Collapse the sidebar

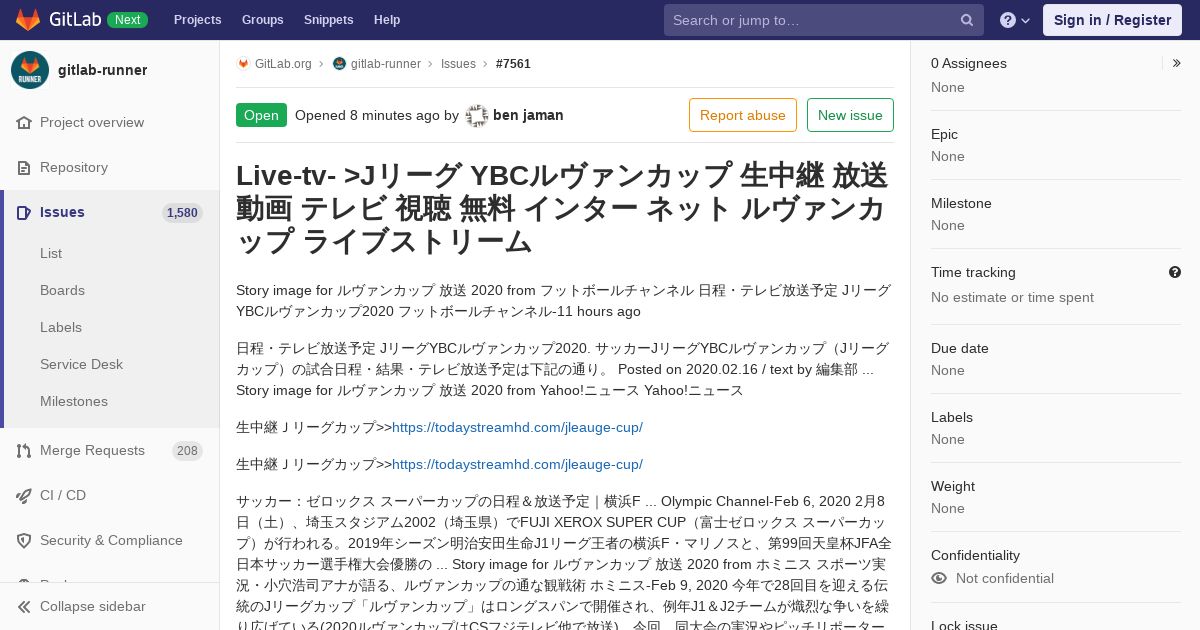[x=92, y=606]
